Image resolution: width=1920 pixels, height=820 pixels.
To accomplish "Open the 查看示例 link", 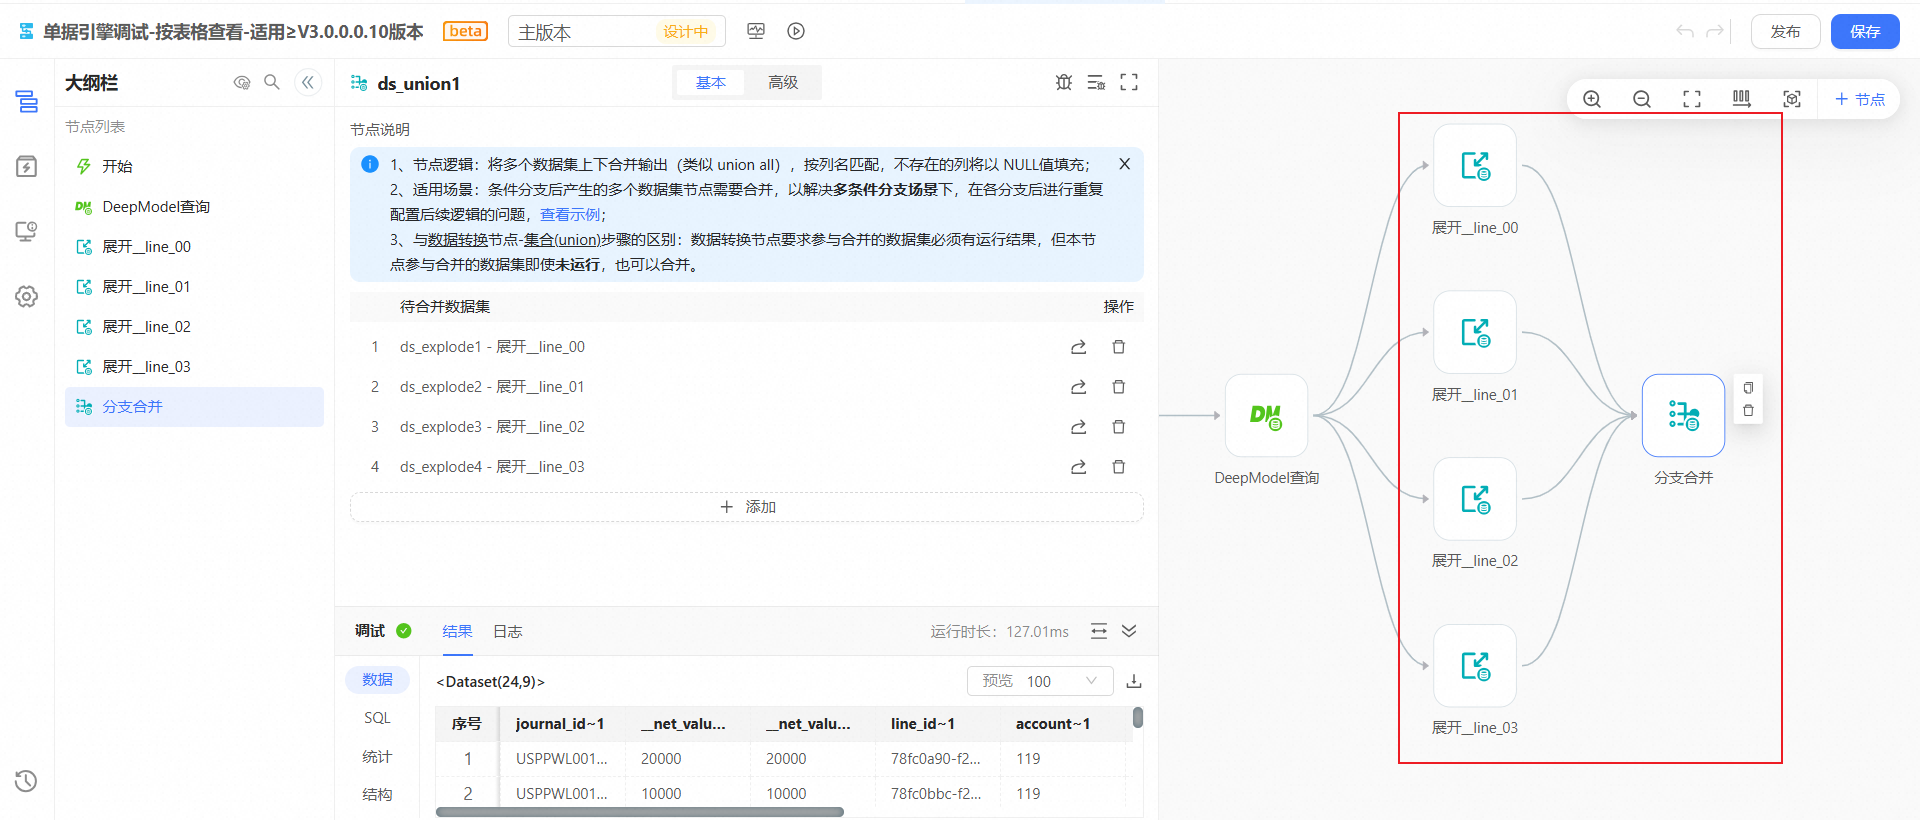I will 570,215.
